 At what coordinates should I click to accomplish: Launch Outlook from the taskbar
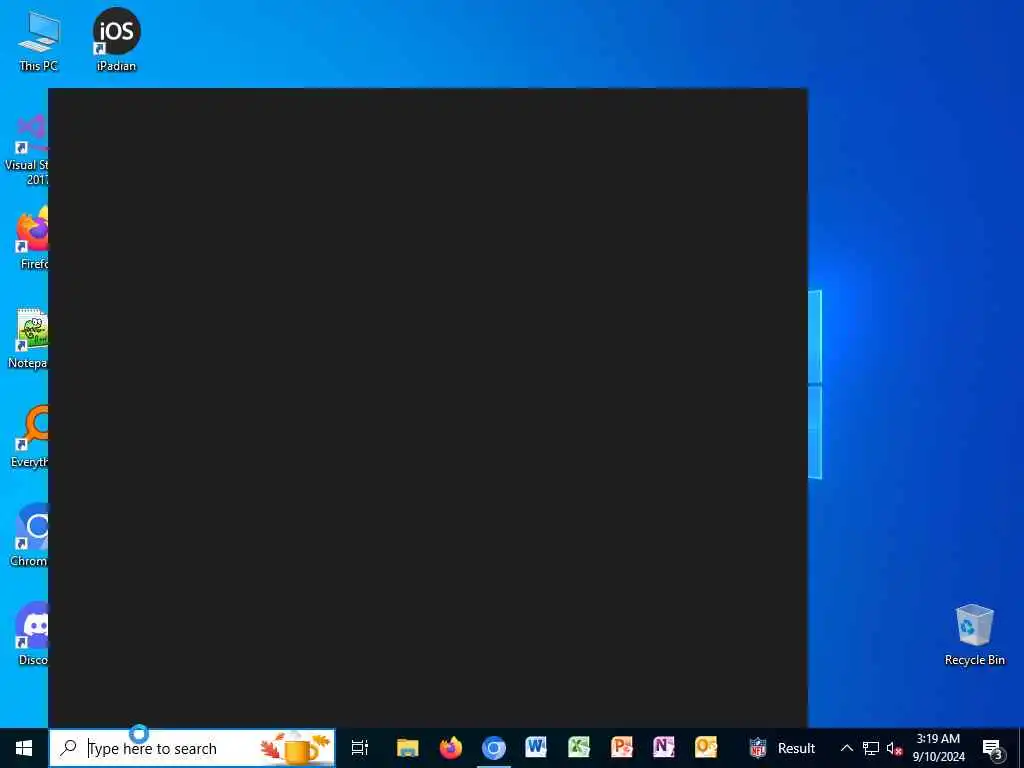(706, 748)
